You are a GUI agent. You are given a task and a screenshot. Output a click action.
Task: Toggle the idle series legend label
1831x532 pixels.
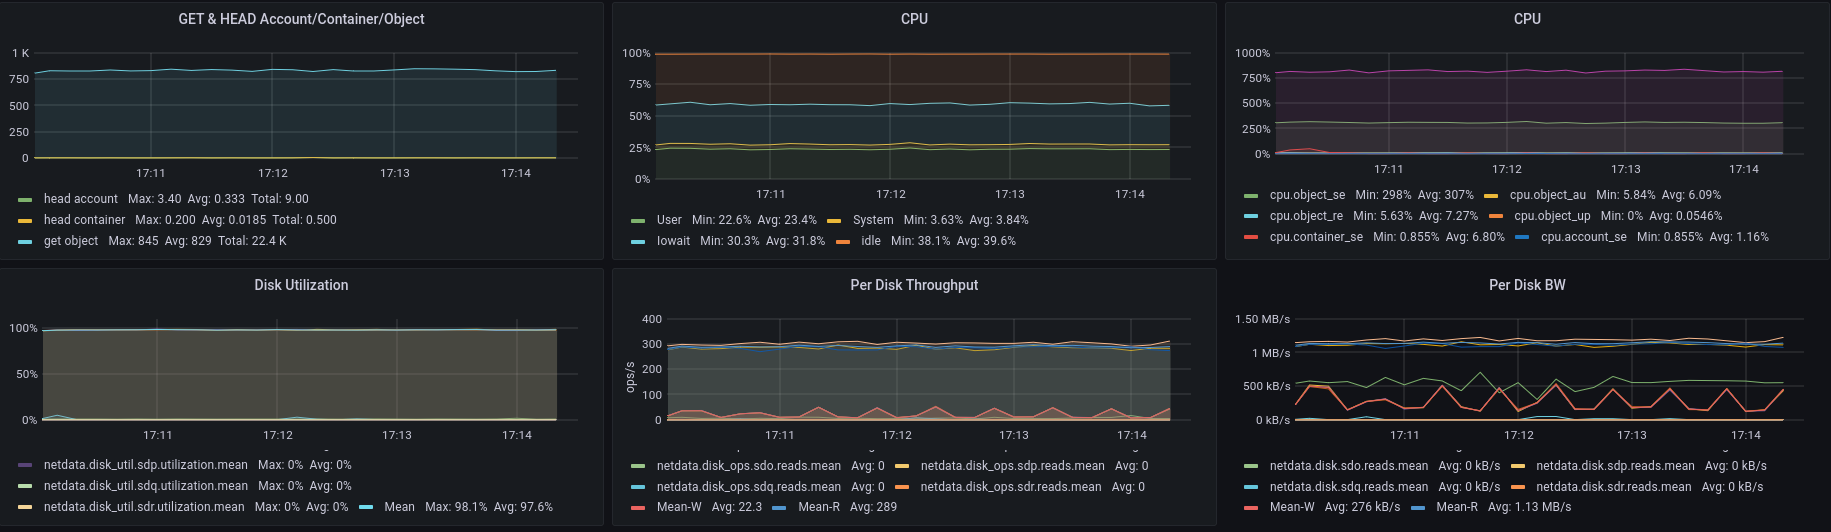pyautogui.click(x=871, y=241)
